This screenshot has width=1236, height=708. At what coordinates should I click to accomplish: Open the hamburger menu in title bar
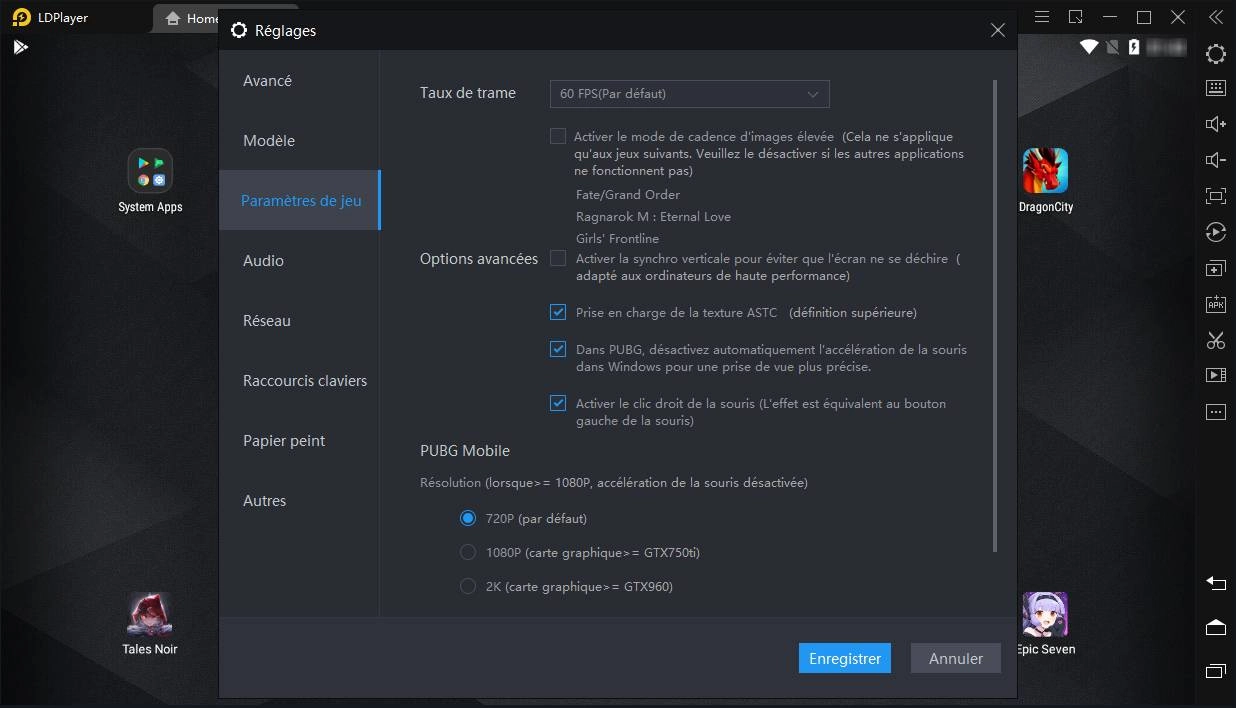[1041, 17]
